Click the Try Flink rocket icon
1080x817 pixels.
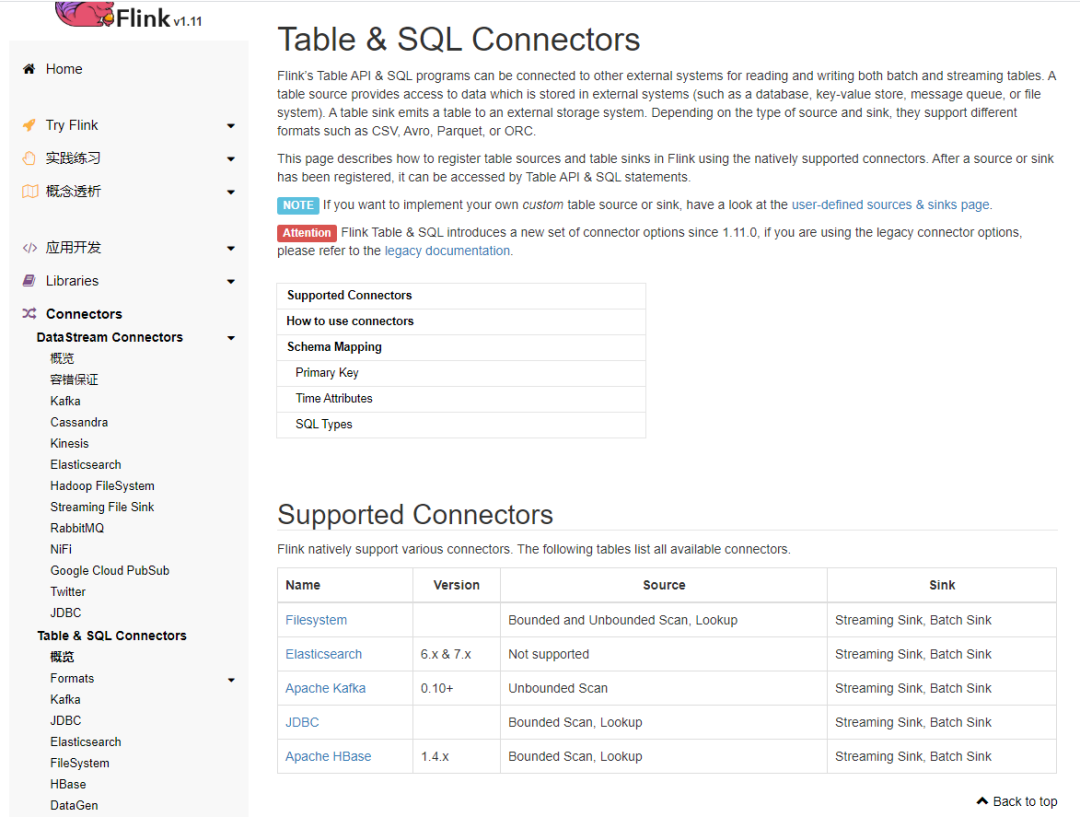[29, 125]
